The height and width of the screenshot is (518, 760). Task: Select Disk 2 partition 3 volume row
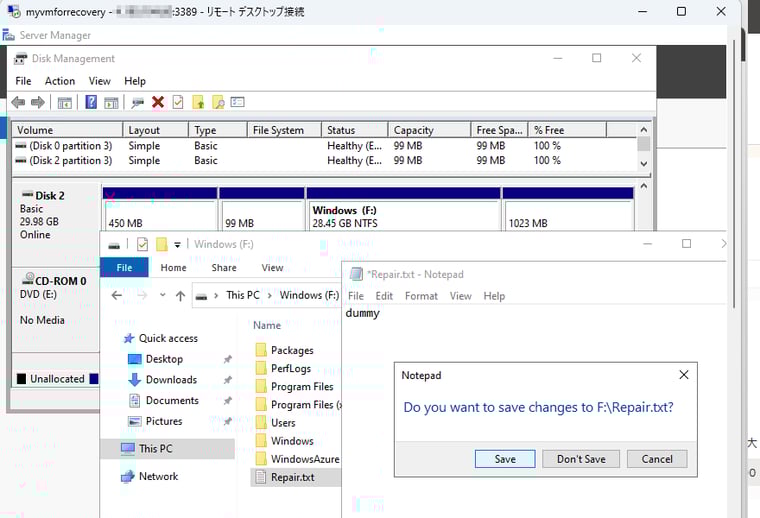coord(324,160)
